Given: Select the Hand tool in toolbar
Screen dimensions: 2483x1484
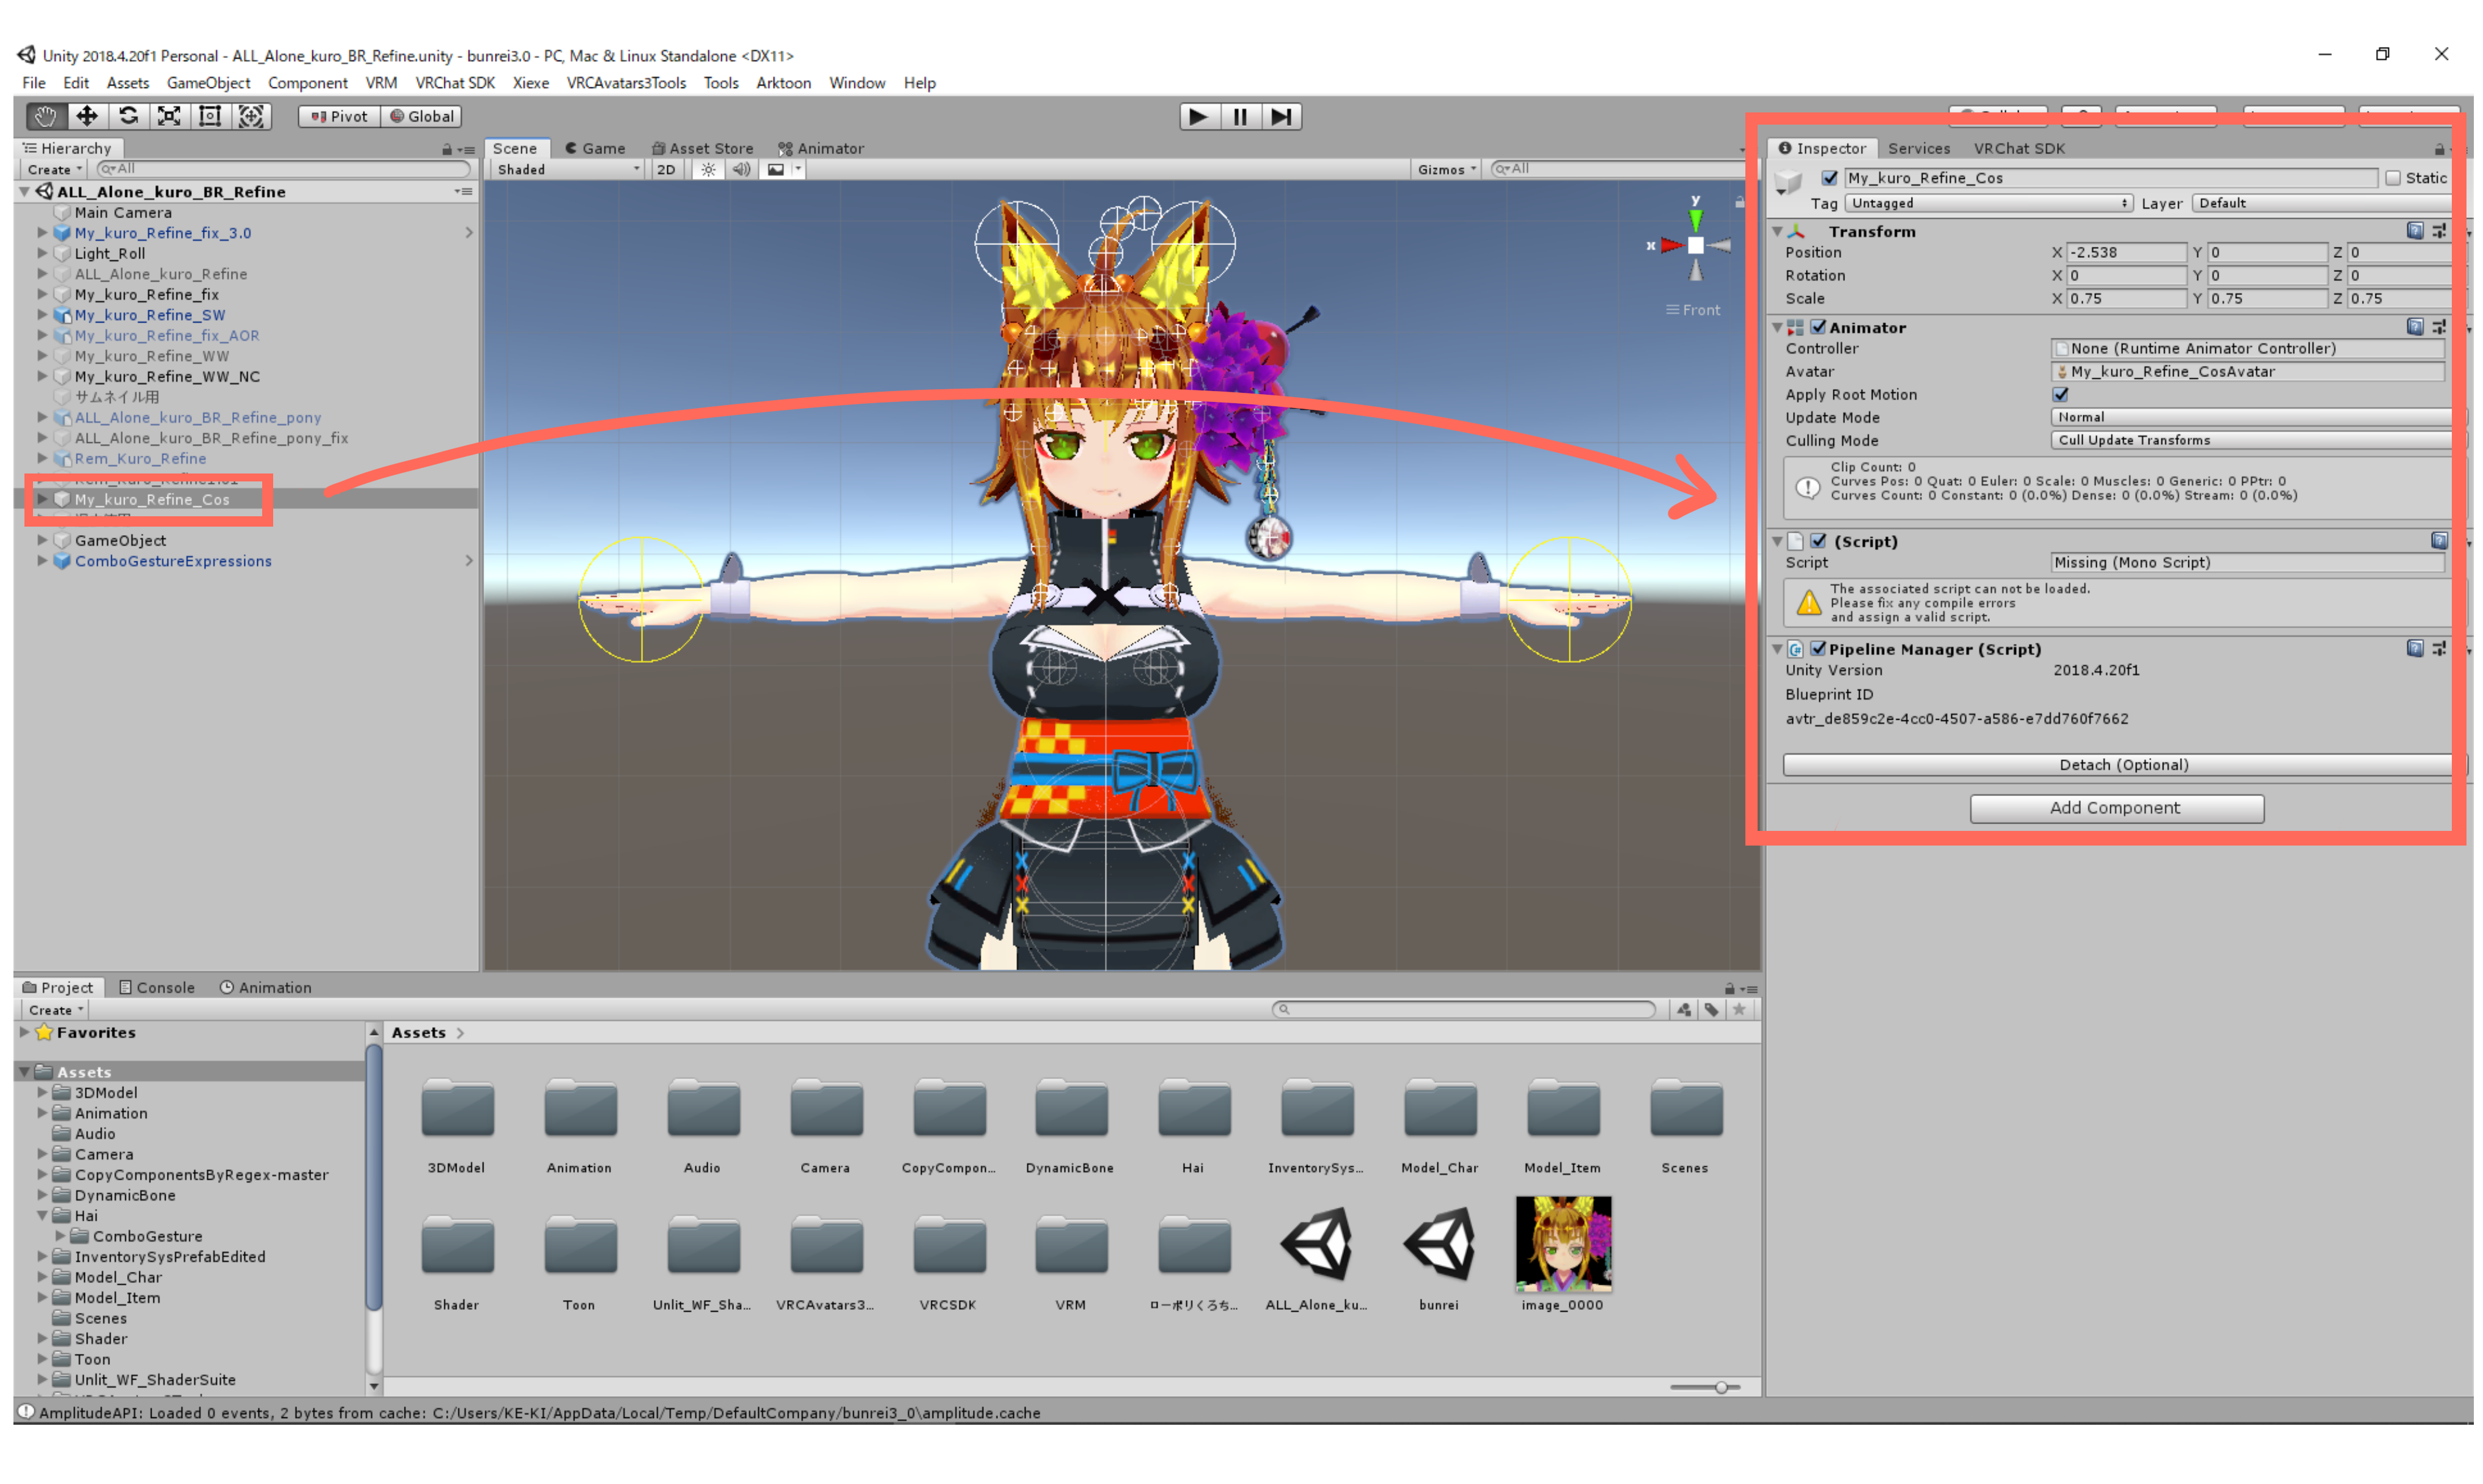Looking at the screenshot, I should [45, 116].
